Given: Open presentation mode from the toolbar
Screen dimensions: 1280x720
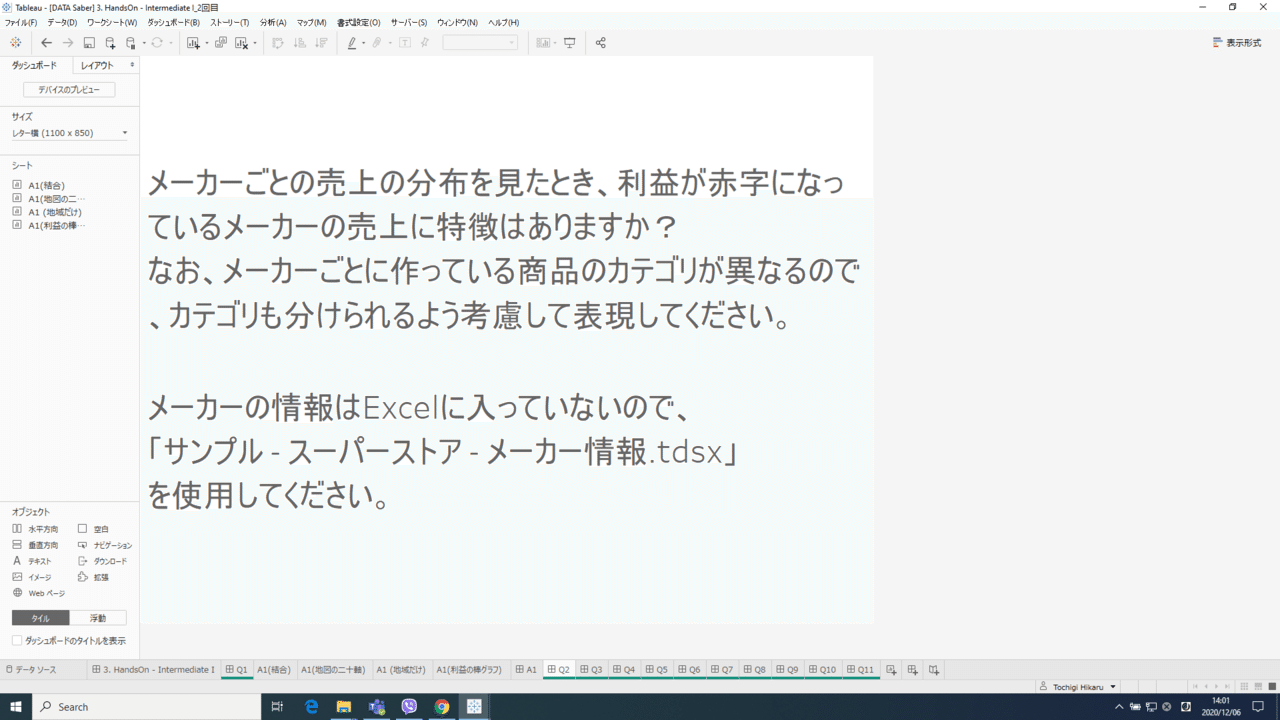Looking at the screenshot, I should 570,43.
